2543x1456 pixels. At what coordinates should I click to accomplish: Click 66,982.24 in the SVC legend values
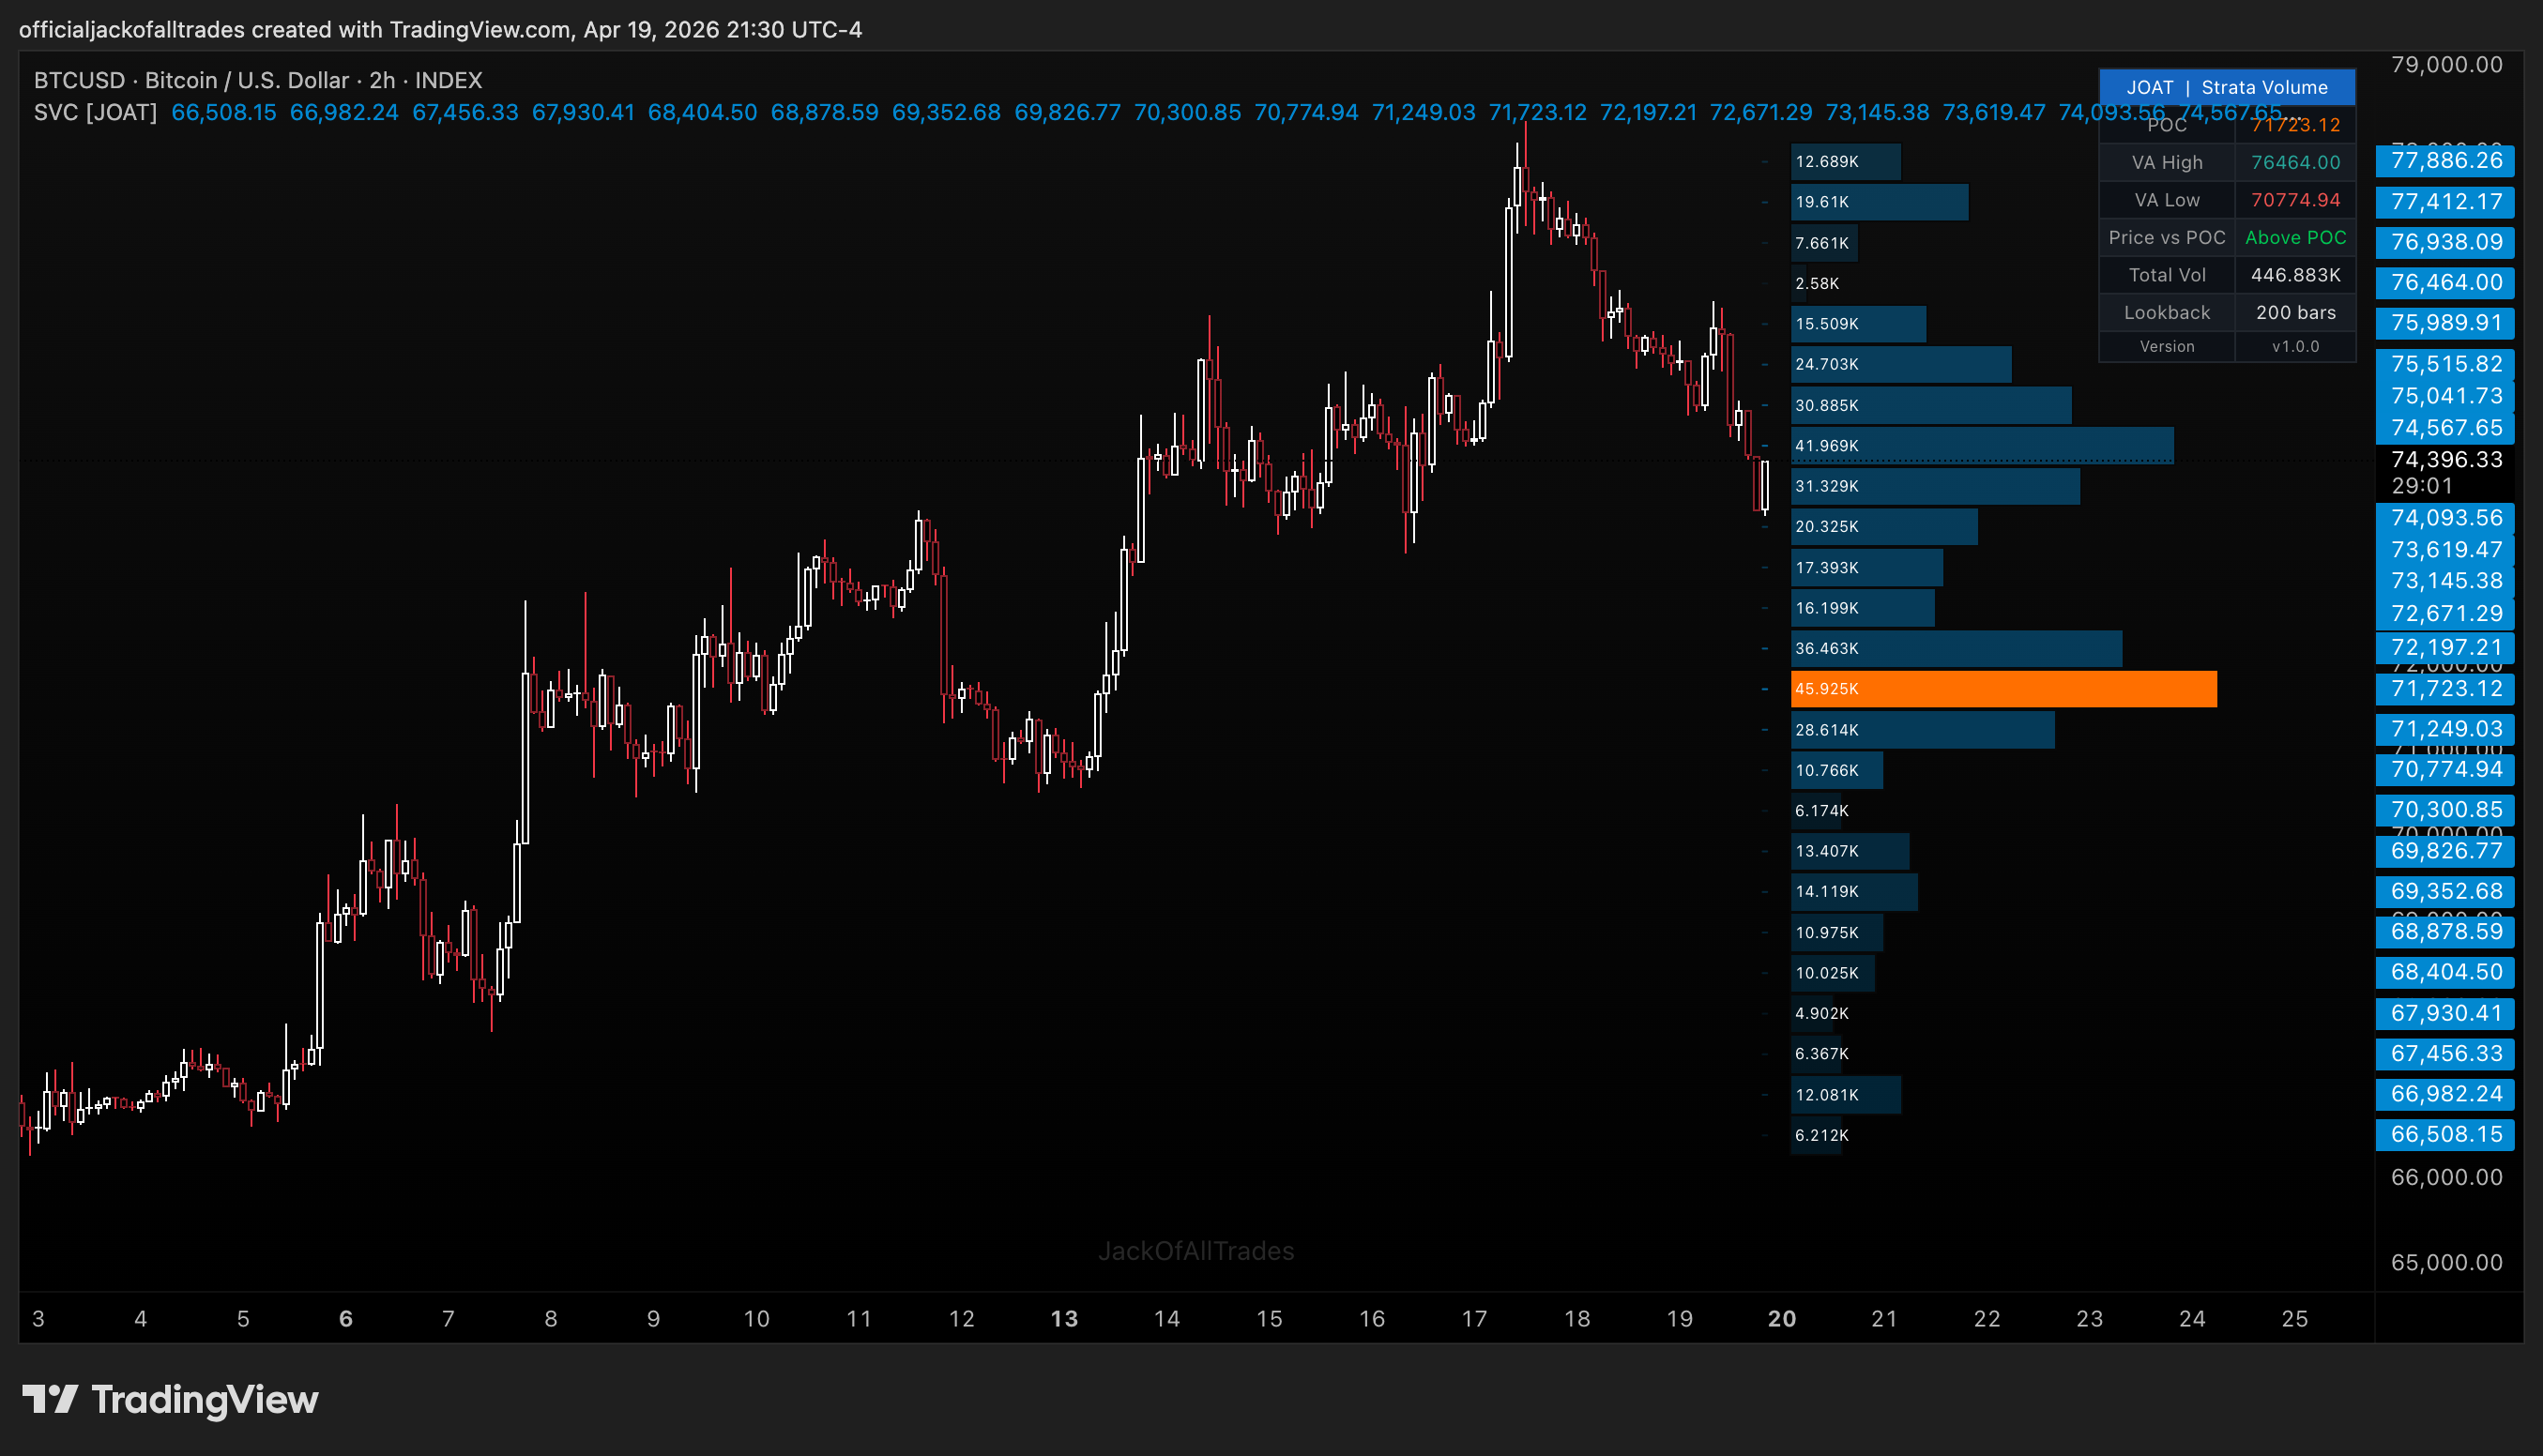(344, 112)
